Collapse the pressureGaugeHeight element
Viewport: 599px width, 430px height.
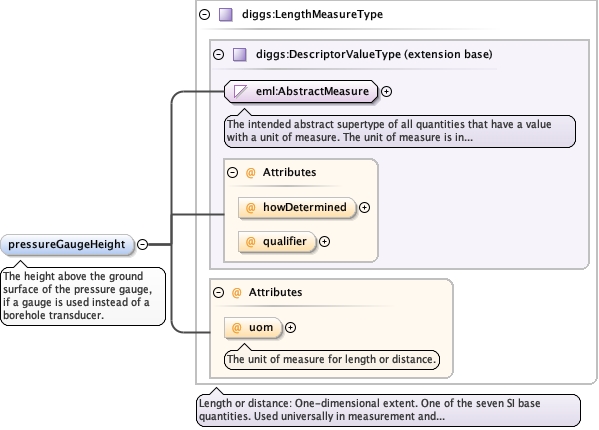(x=142, y=244)
